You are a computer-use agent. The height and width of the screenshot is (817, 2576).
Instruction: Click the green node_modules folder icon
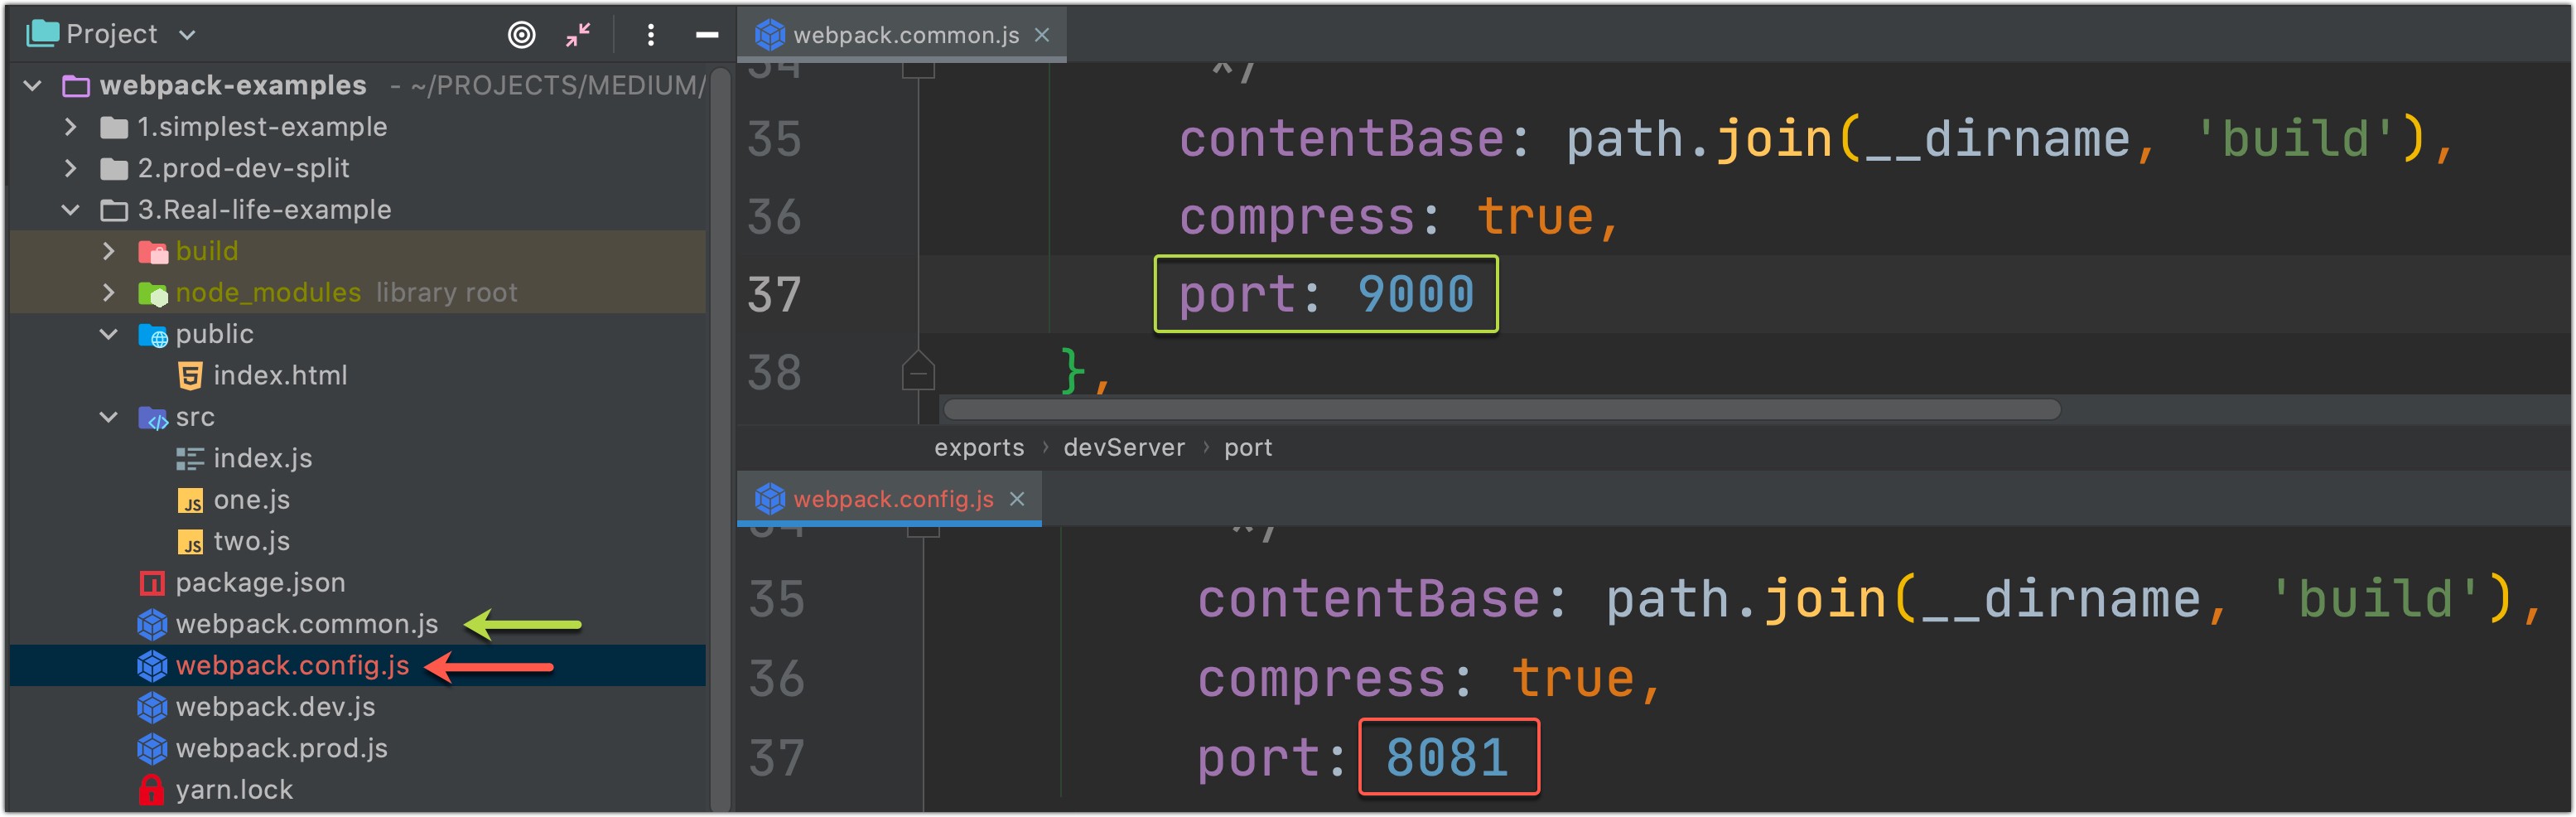(x=153, y=294)
